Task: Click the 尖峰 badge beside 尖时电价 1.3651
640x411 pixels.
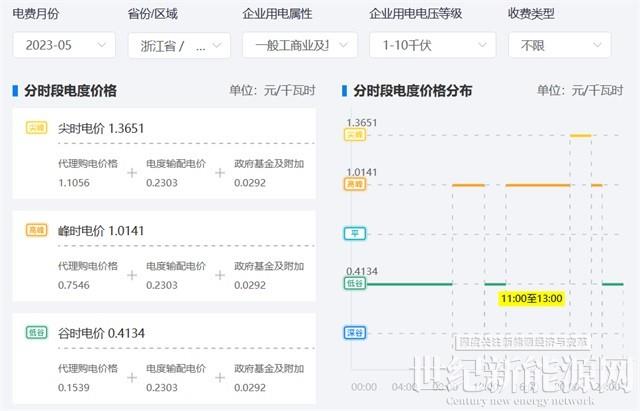Action: point(36,127)
